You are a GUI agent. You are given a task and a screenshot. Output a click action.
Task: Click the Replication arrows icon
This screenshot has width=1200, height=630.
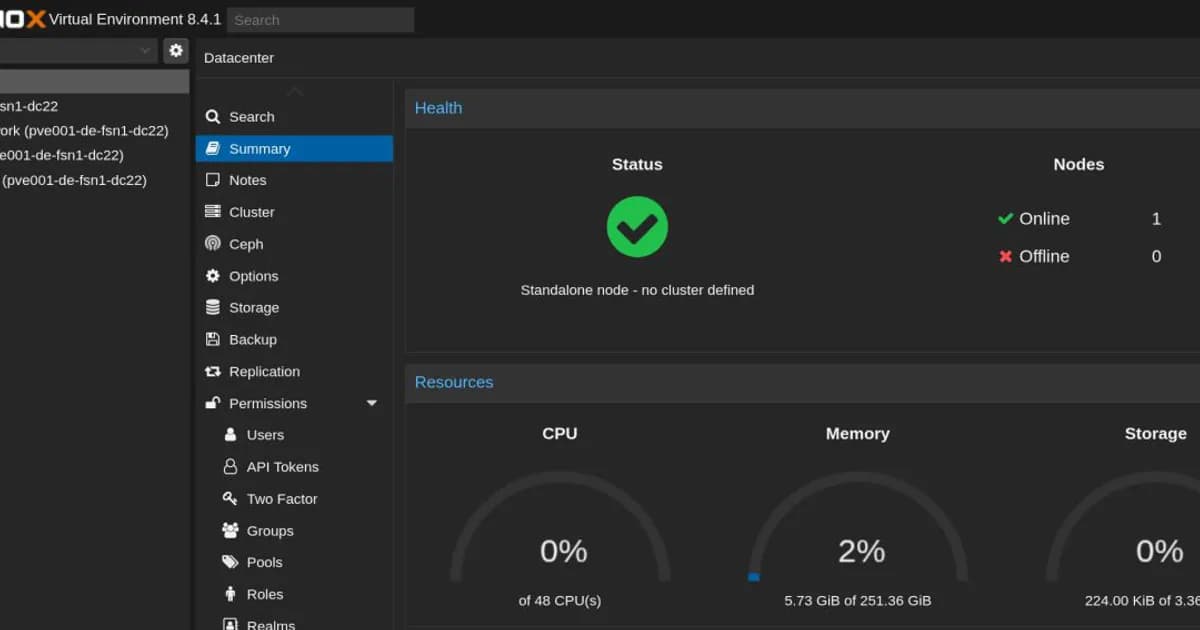(x=212, y=372)
